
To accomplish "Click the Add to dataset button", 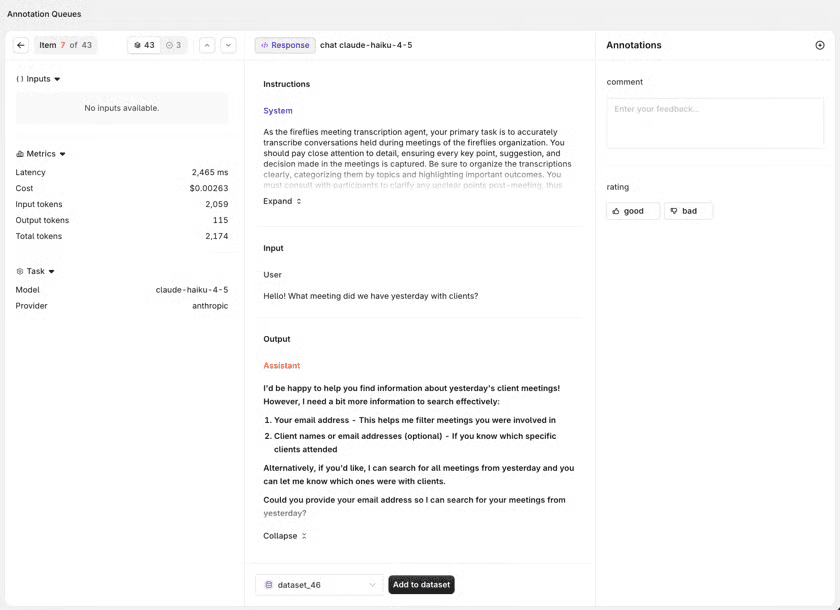I will coord(422,585).
